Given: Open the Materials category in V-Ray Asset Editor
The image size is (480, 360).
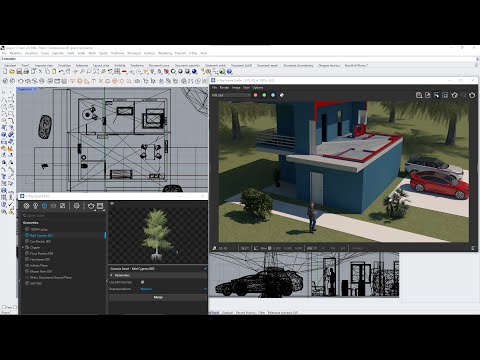Looking at the screenshot, I should point(26,206).
